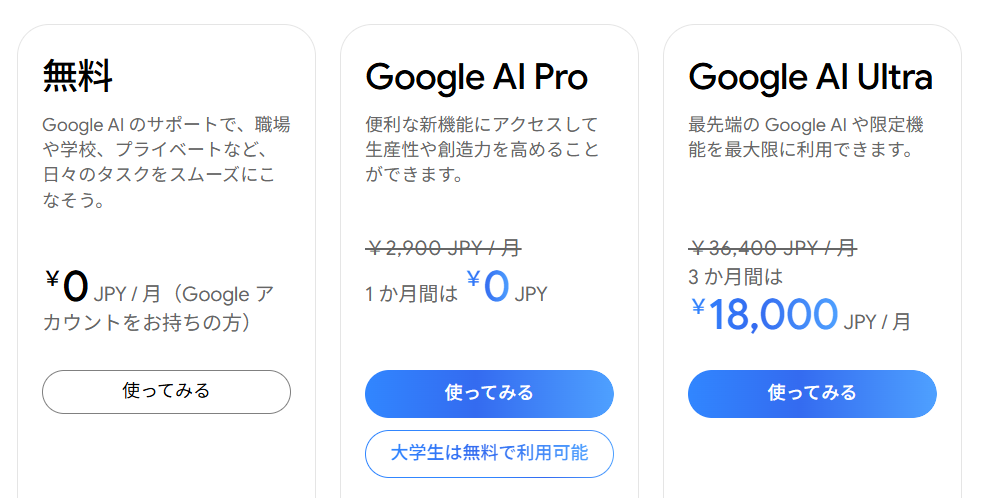This screenshot has width=984, height=498.
Task: Select the black ¥0 price in 無料 card
Action: [x=67, y=287]
